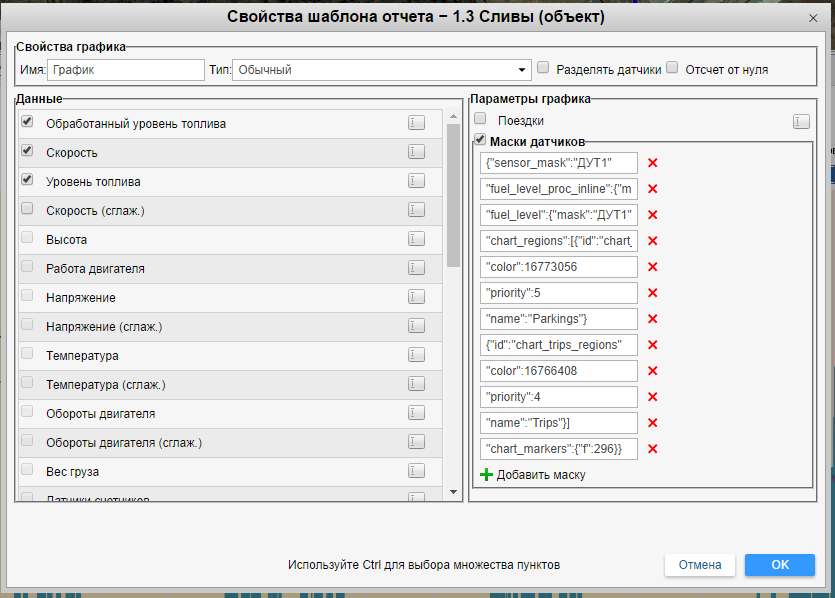Check the Отсчет от нуля option
This screenshot has width=835, height=598.
(x=672, y=69)
